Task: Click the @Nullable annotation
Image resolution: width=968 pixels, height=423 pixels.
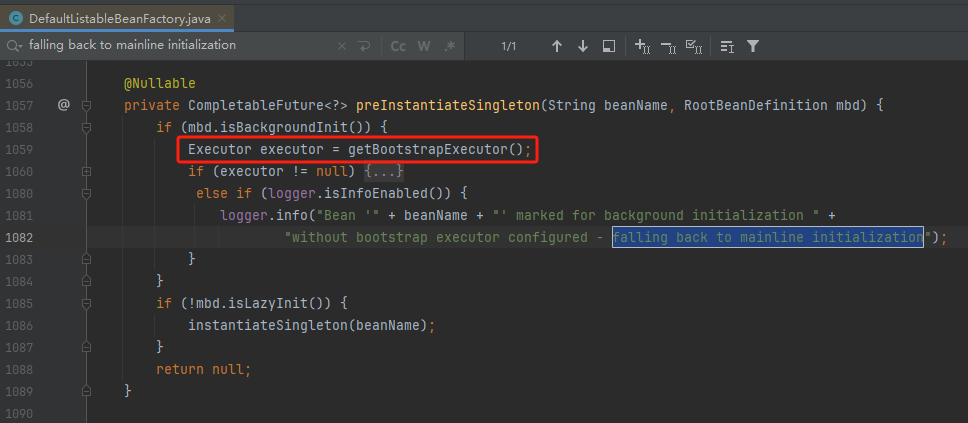Action: (160, 83)
